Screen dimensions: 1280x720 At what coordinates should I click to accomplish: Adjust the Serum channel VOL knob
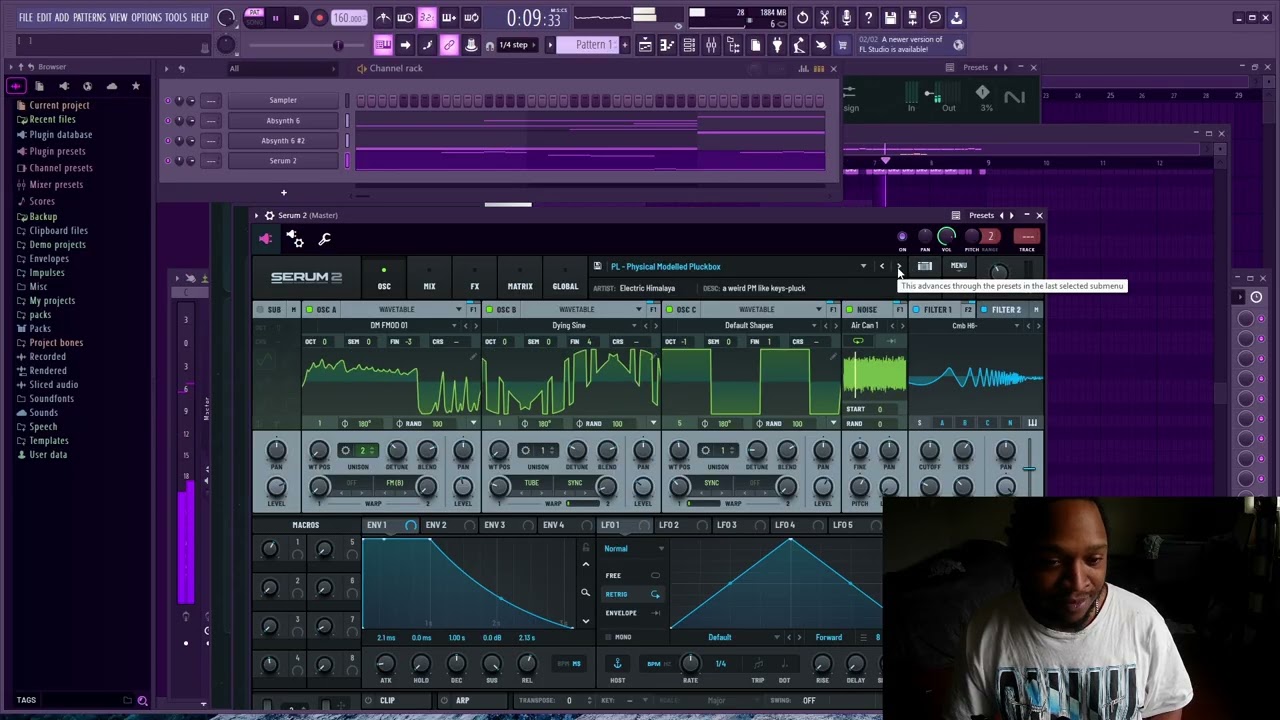[946, 237]
